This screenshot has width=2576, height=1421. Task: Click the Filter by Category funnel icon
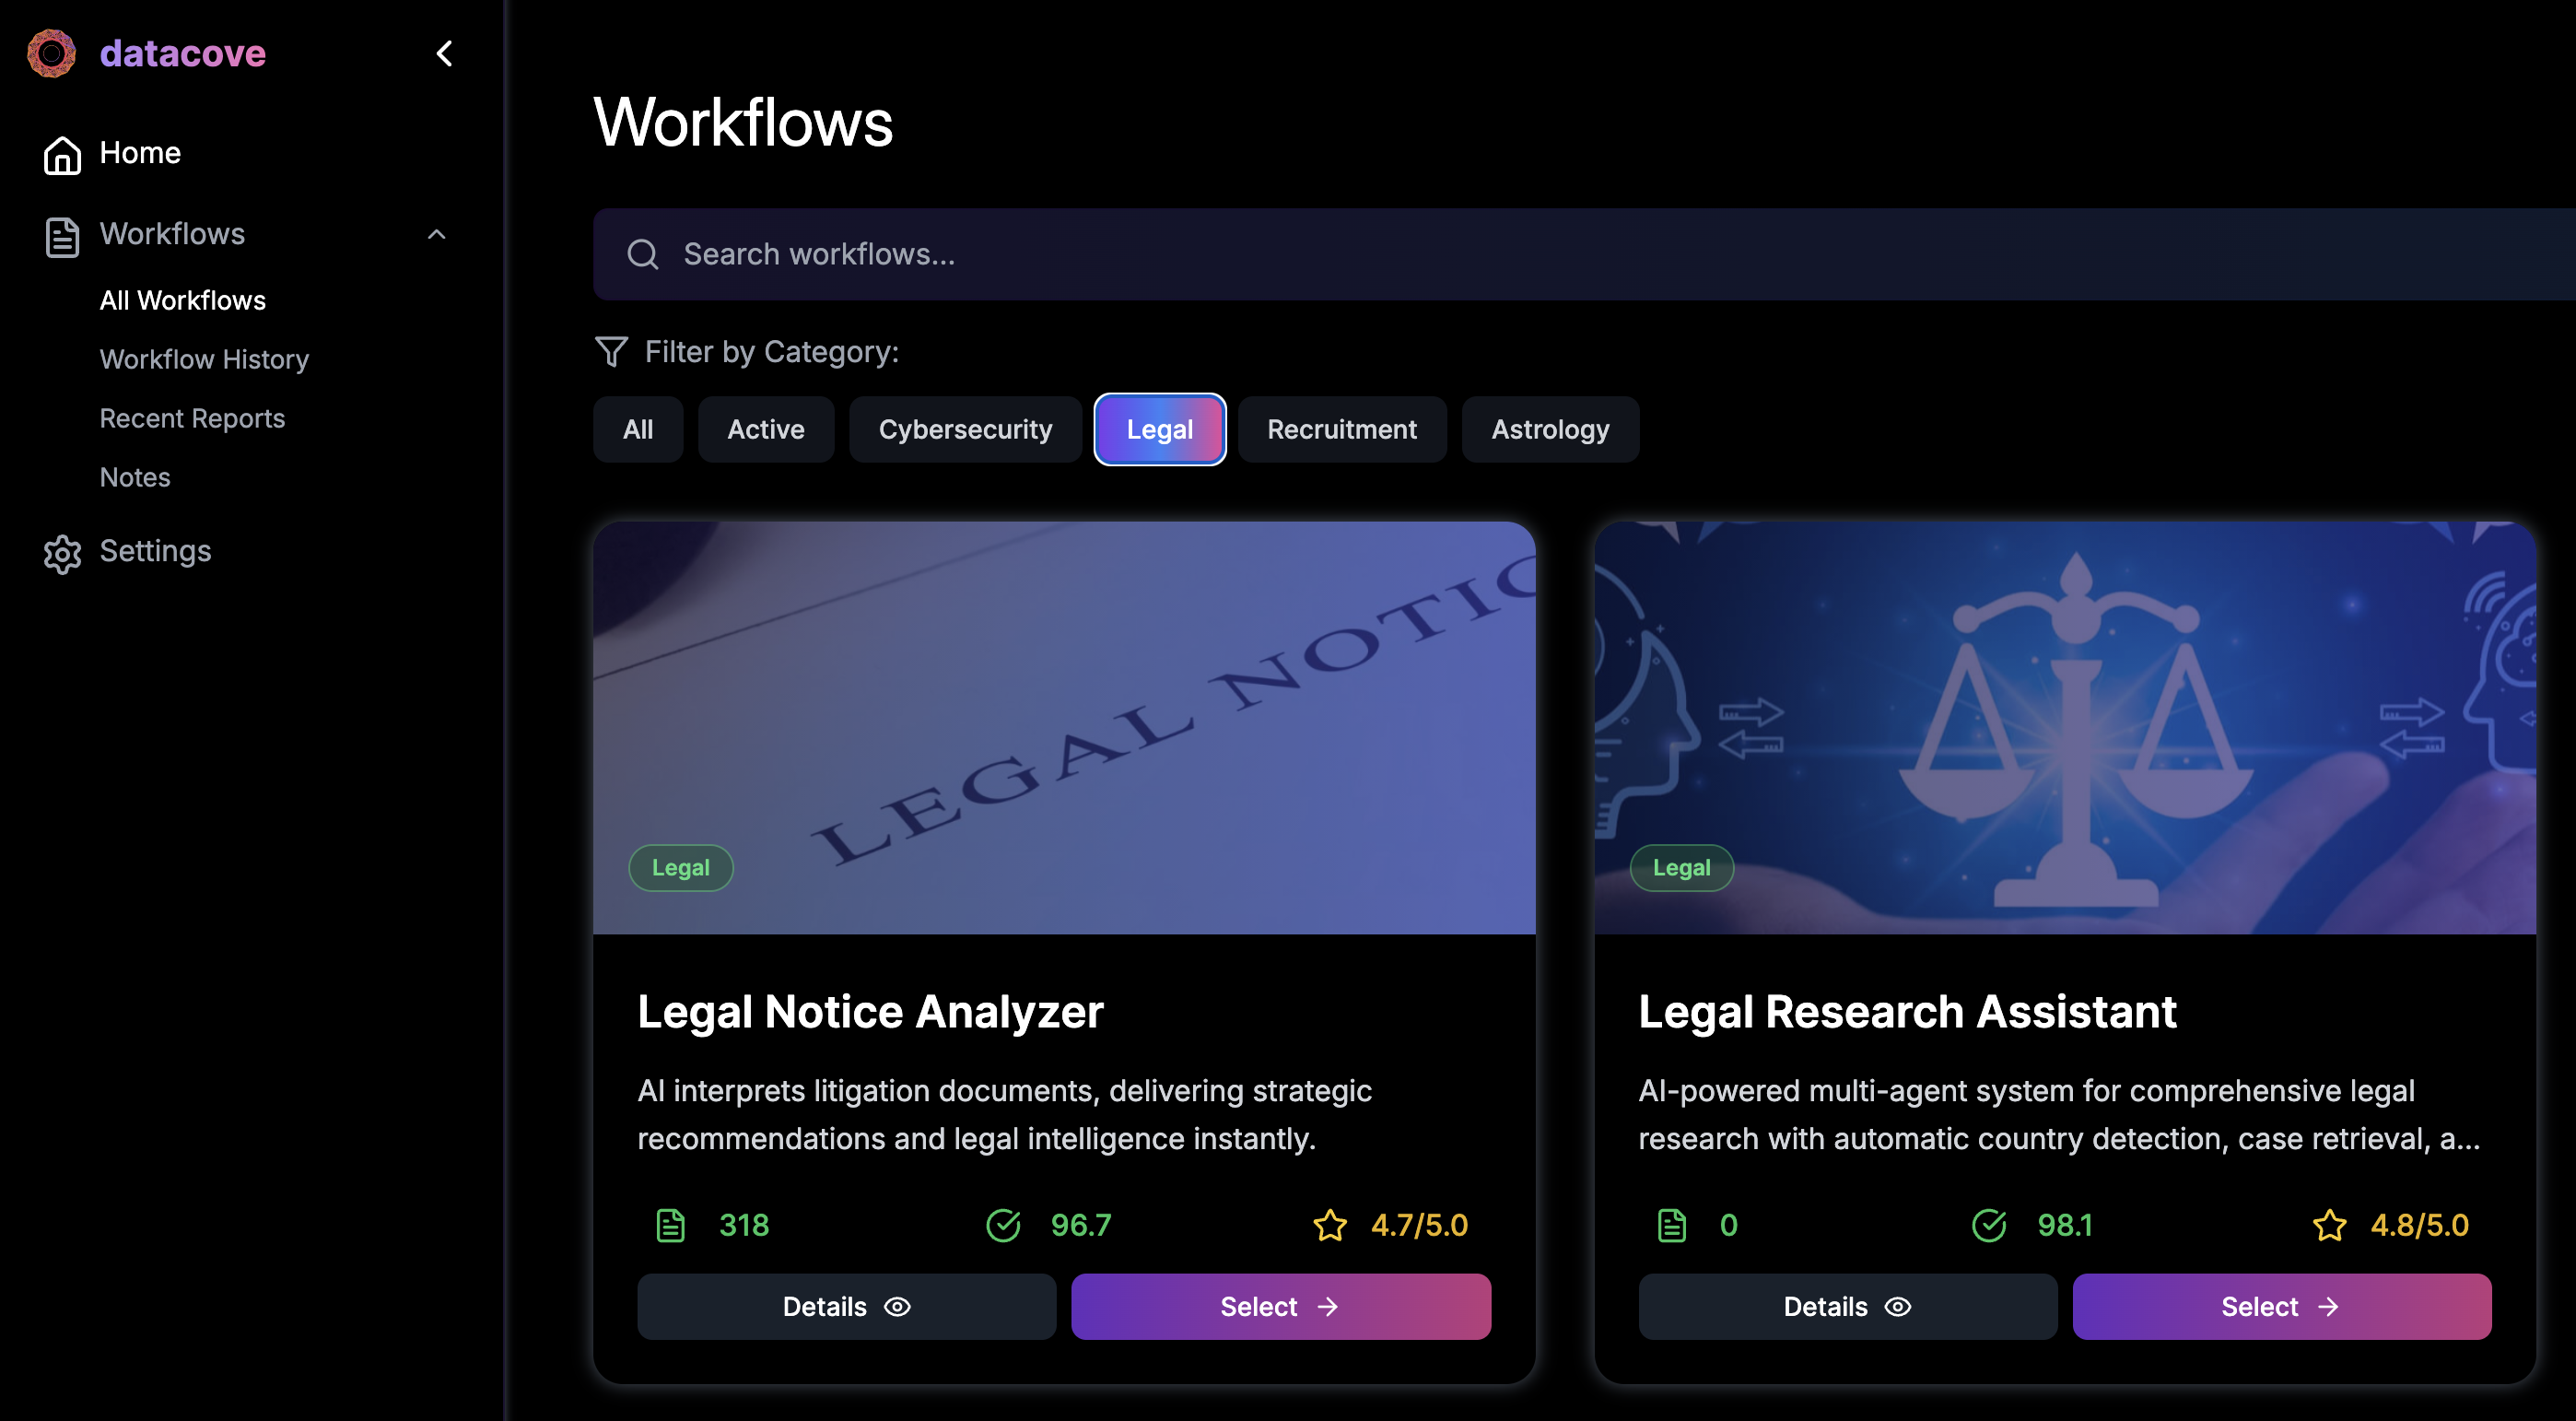click(611, 352)
